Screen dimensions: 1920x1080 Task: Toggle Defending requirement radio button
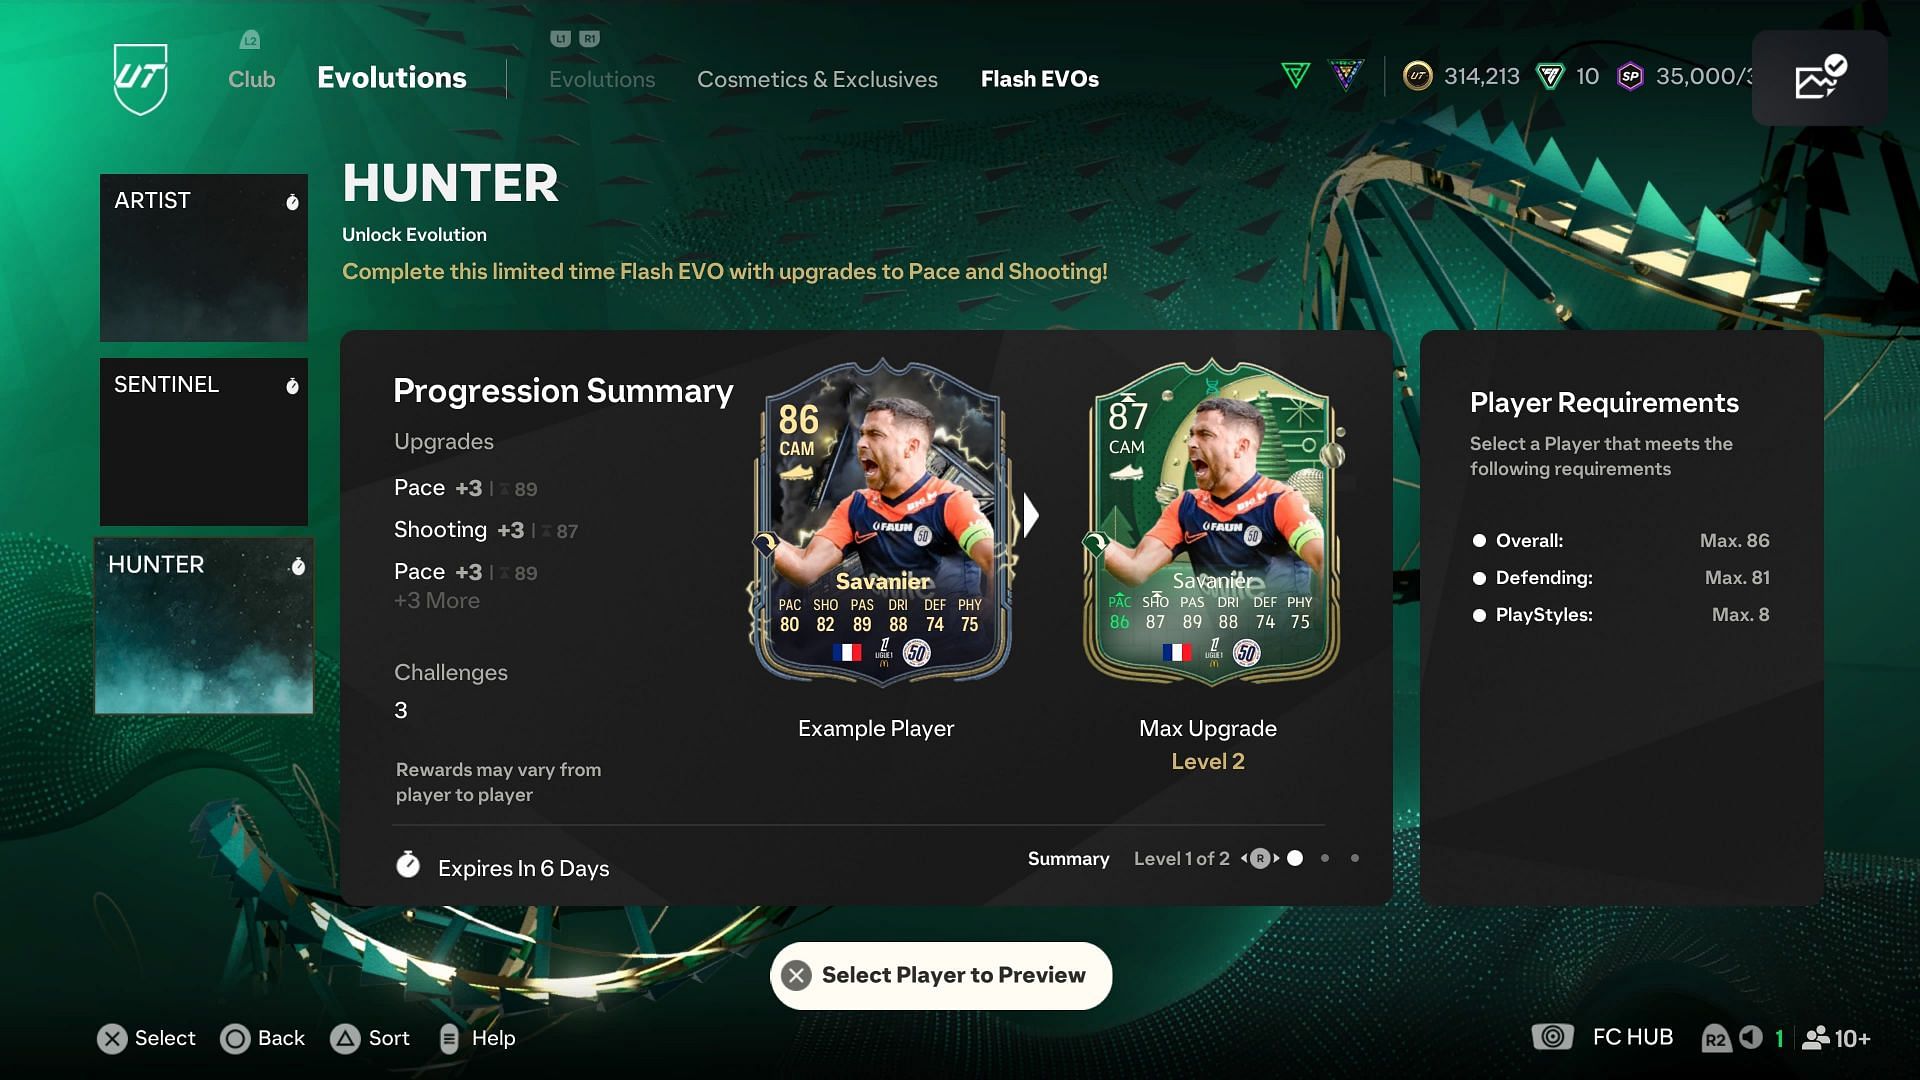click(1480, 578)
